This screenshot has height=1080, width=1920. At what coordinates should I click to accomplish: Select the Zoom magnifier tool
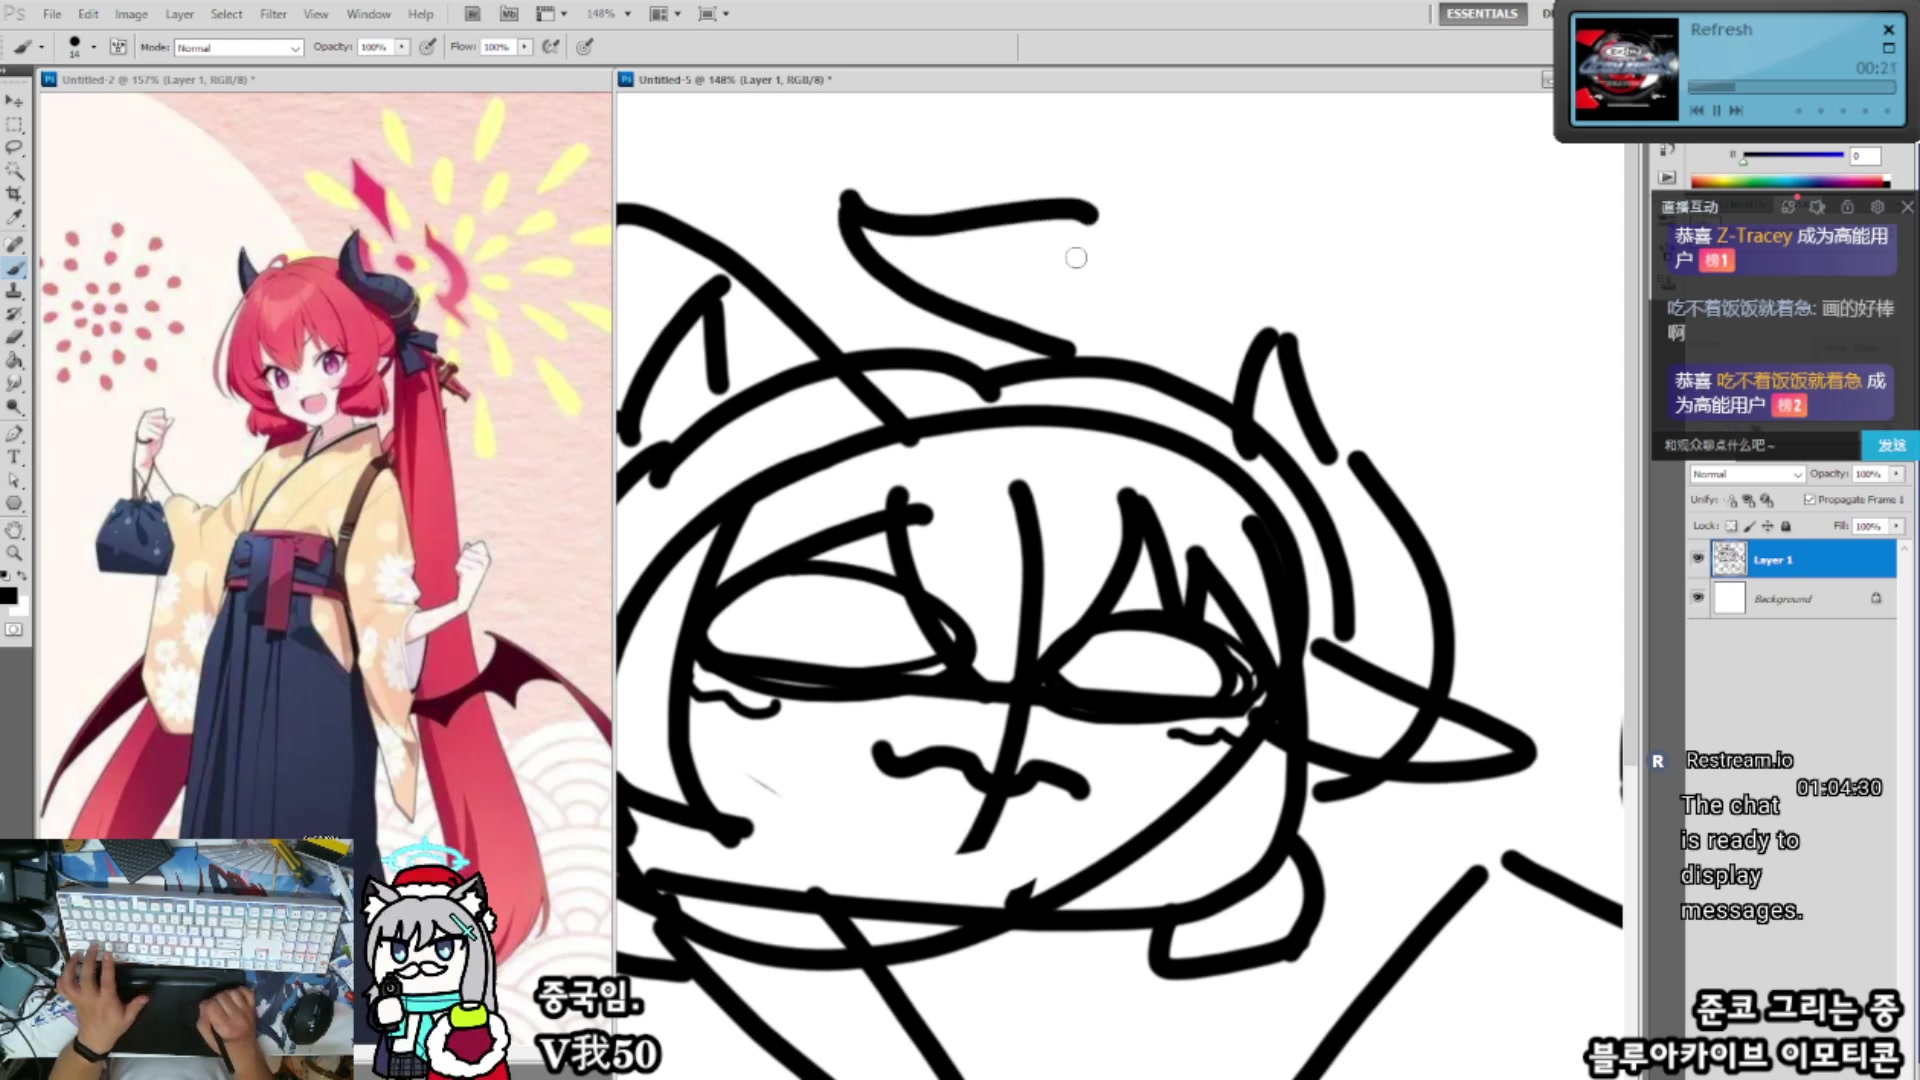coord(14,553)
